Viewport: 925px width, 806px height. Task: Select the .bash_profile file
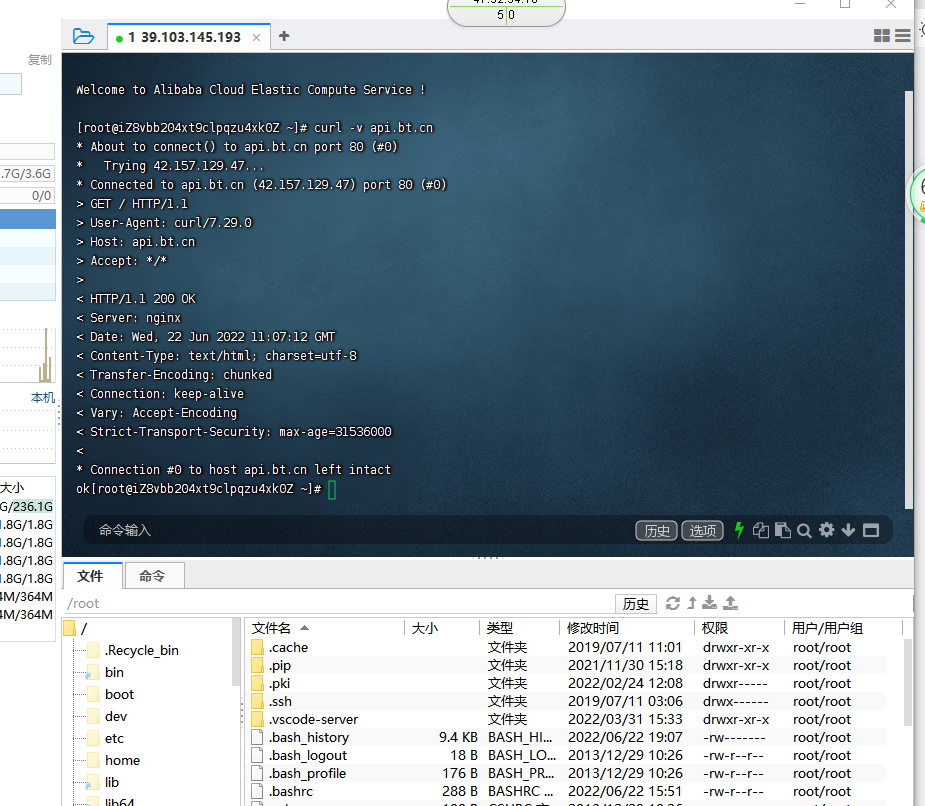coord(566,773)
